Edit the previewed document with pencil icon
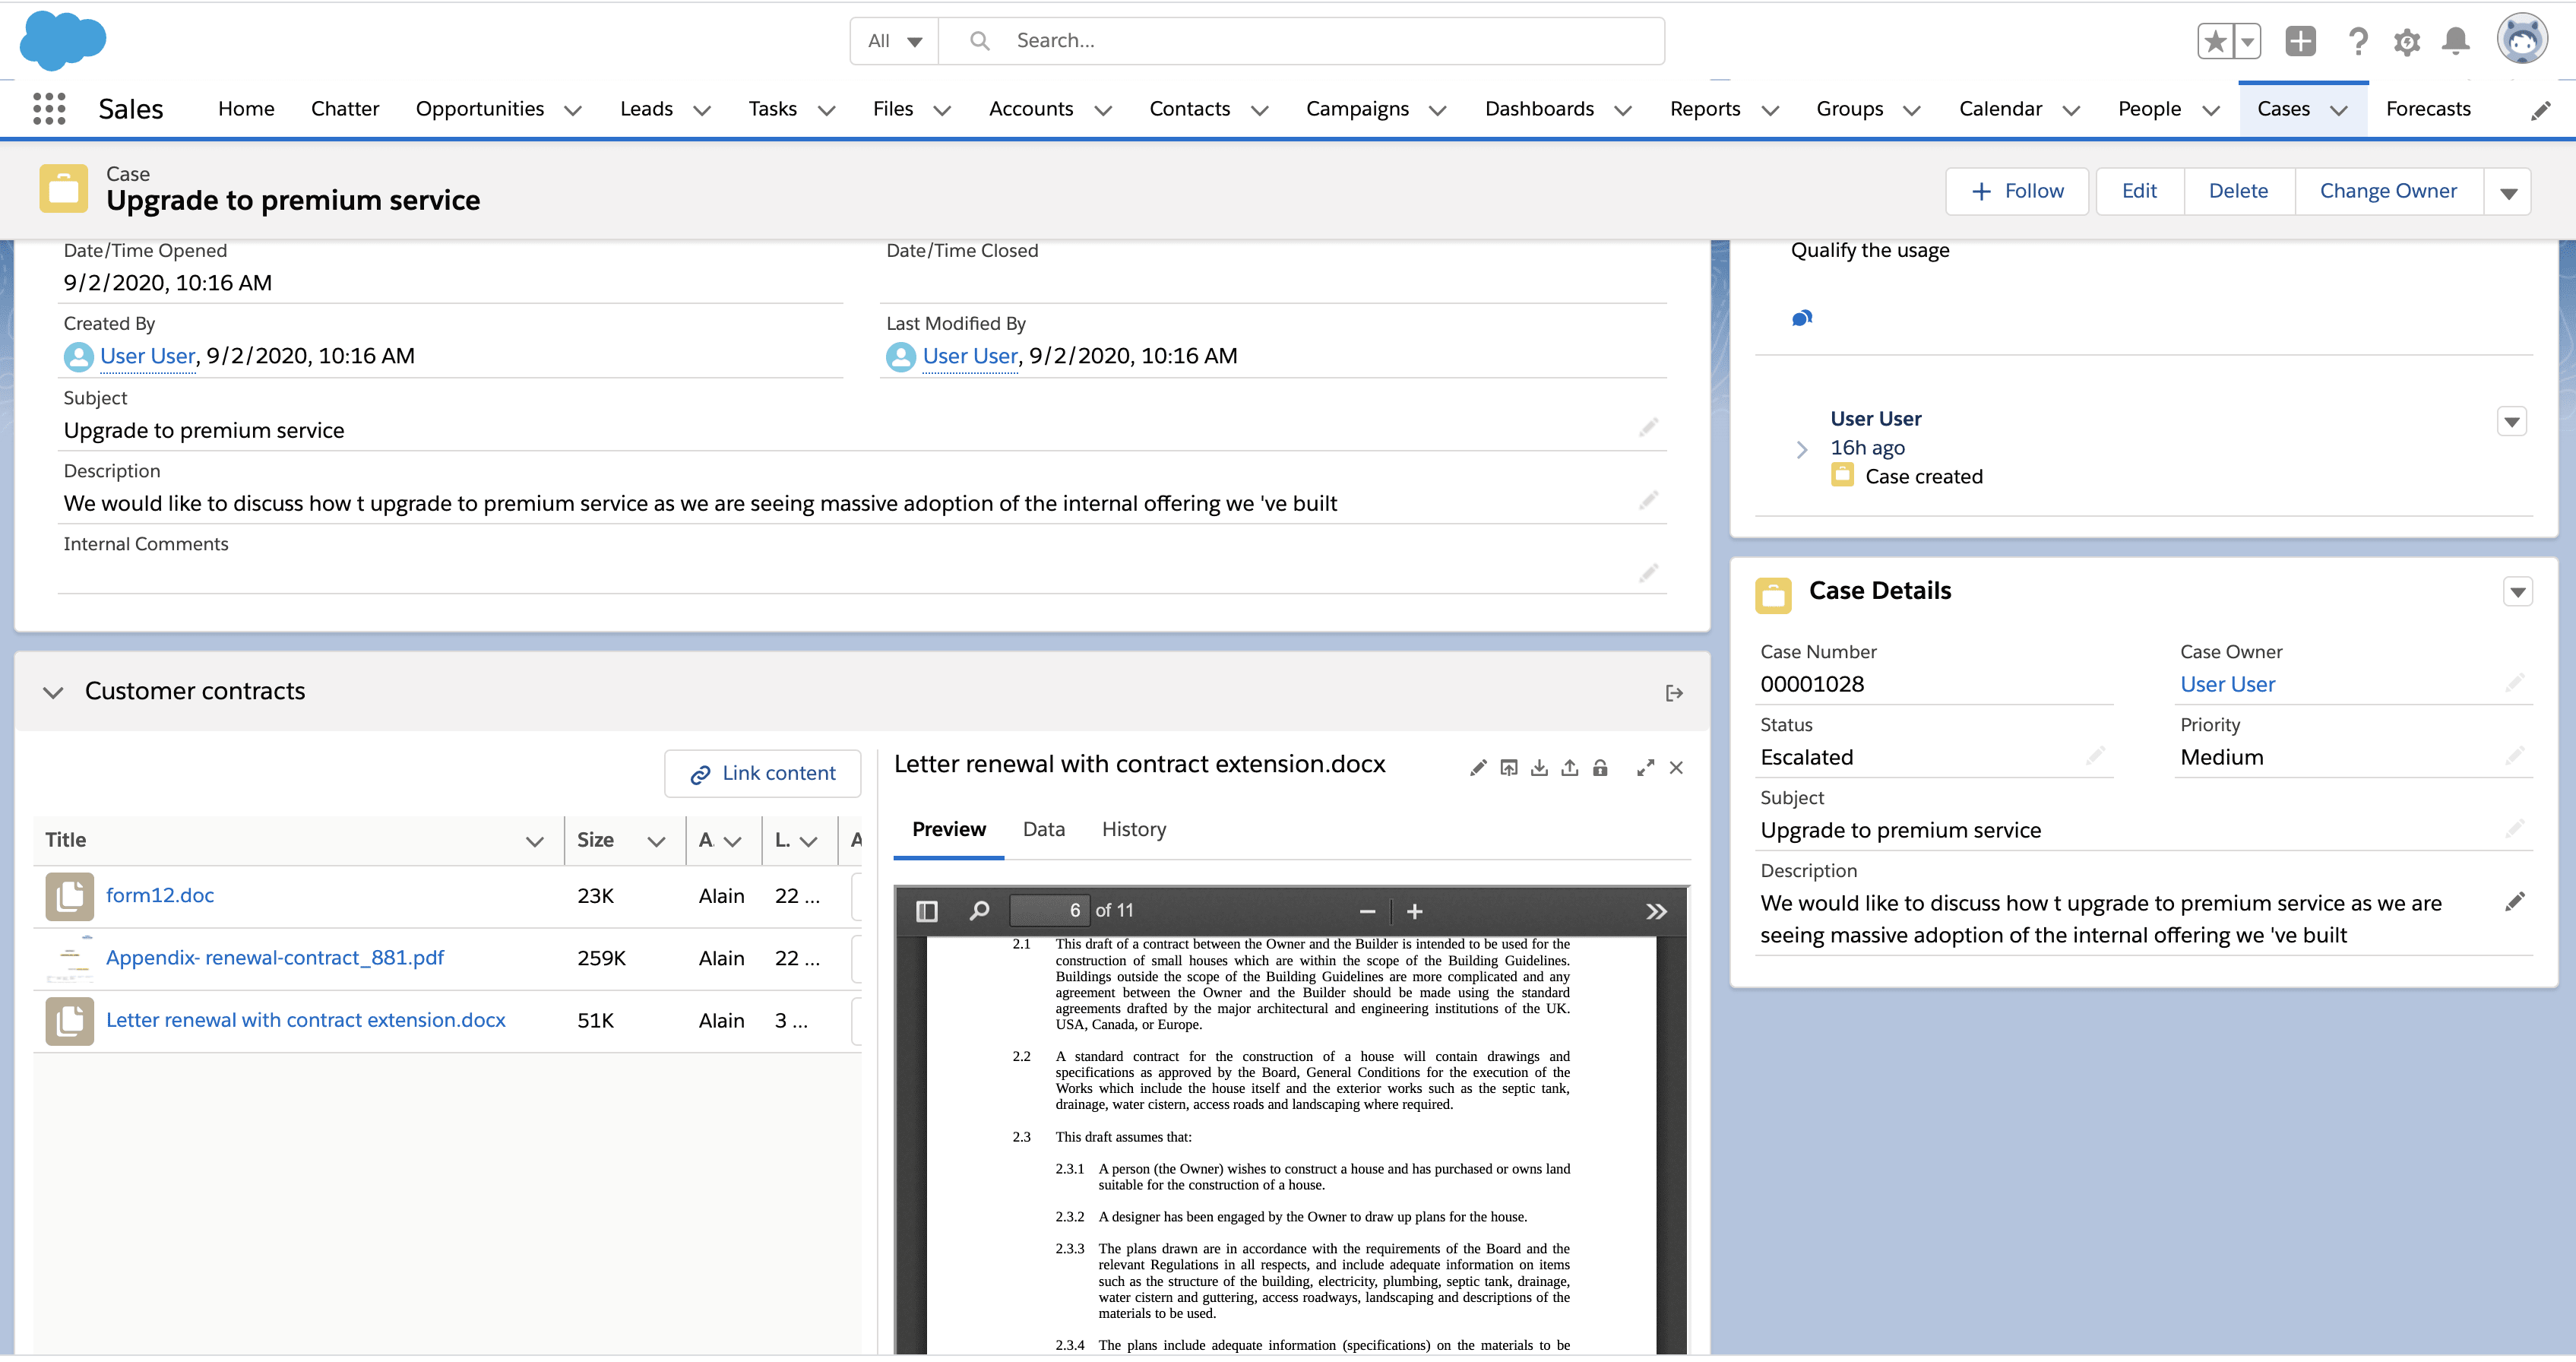 tap(1478, 768)
